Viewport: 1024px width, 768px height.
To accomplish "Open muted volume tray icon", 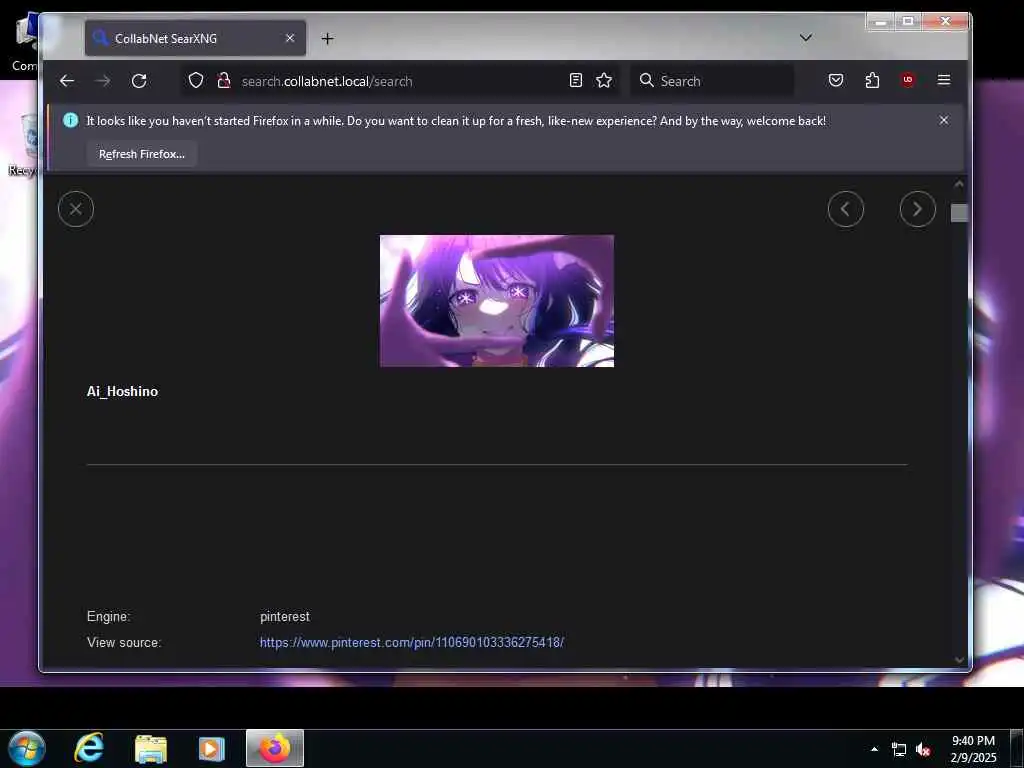I will pos(923,750).
